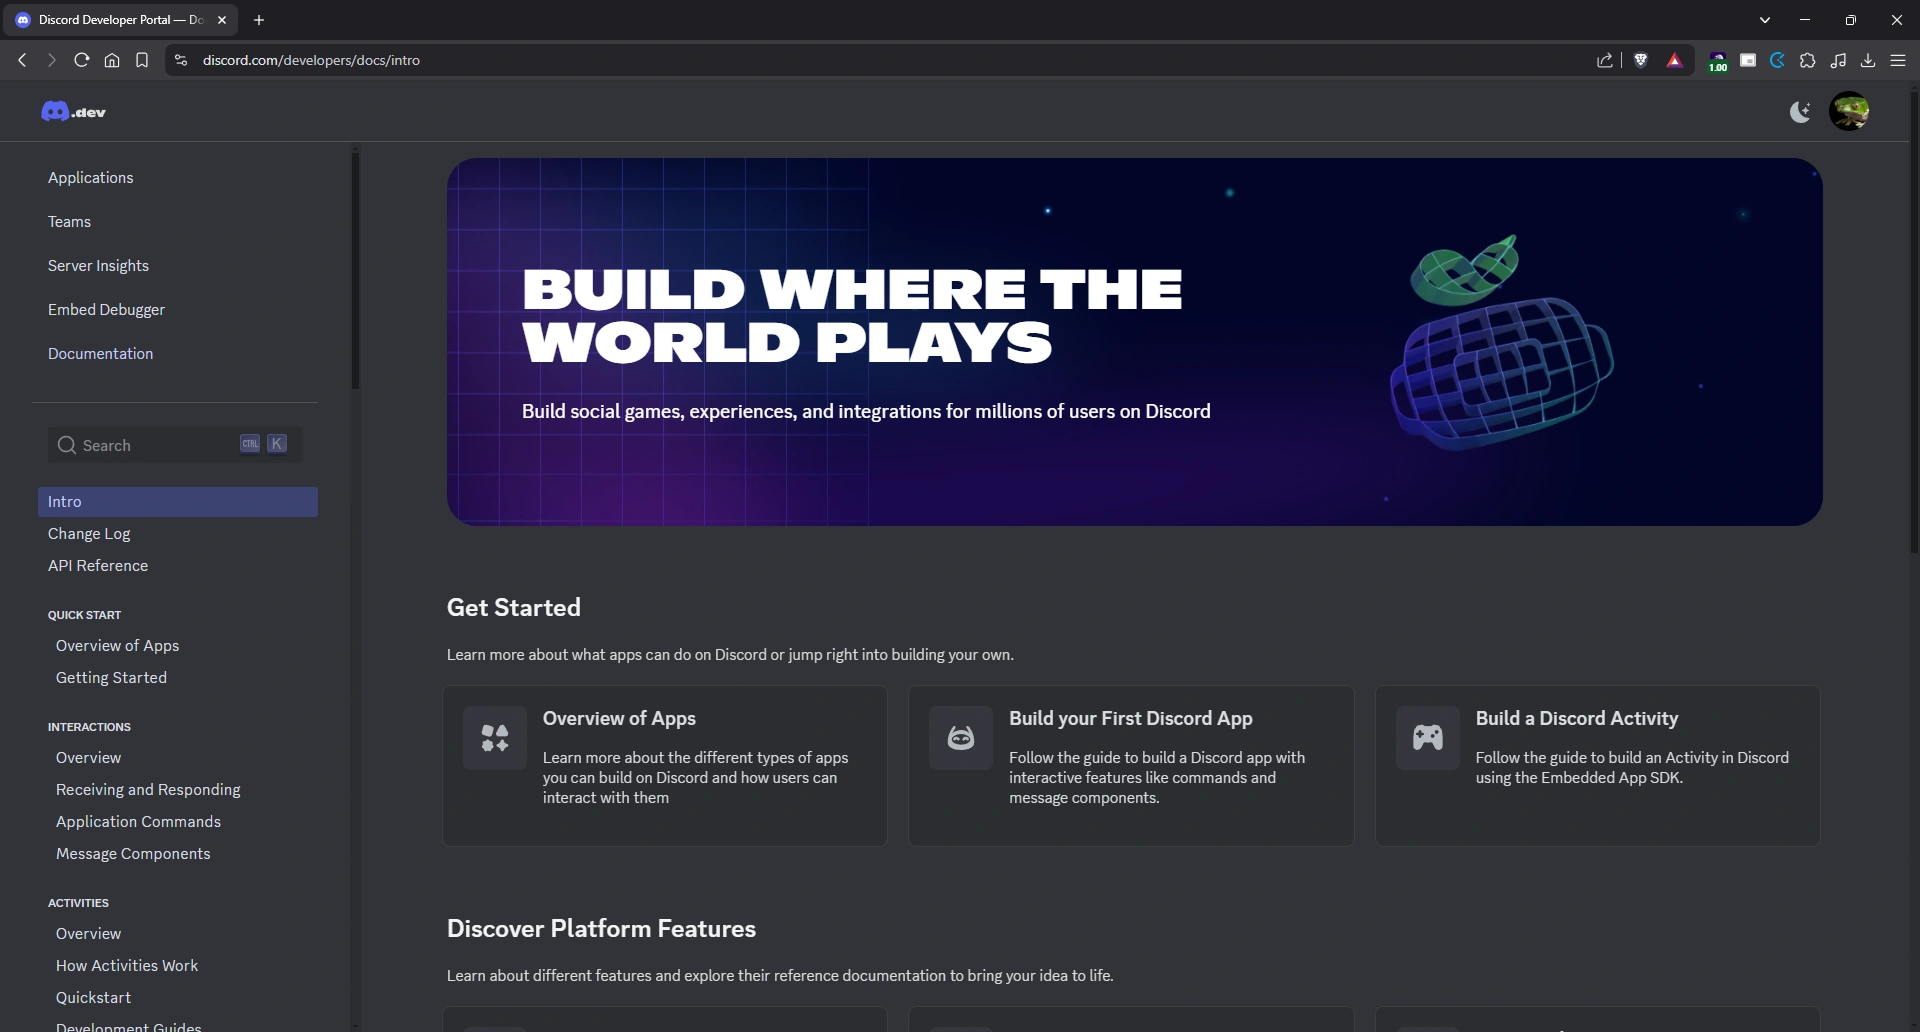Click the share page icon in address bar
Image resolution: width=1920 pixels, height=1032 pixels.
pyautogui.click(x=1605, y=60)
